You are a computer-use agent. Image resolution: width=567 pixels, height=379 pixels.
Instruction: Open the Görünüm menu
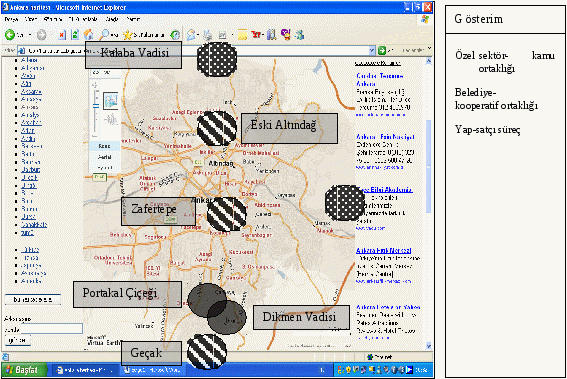(x=52, y=19)
